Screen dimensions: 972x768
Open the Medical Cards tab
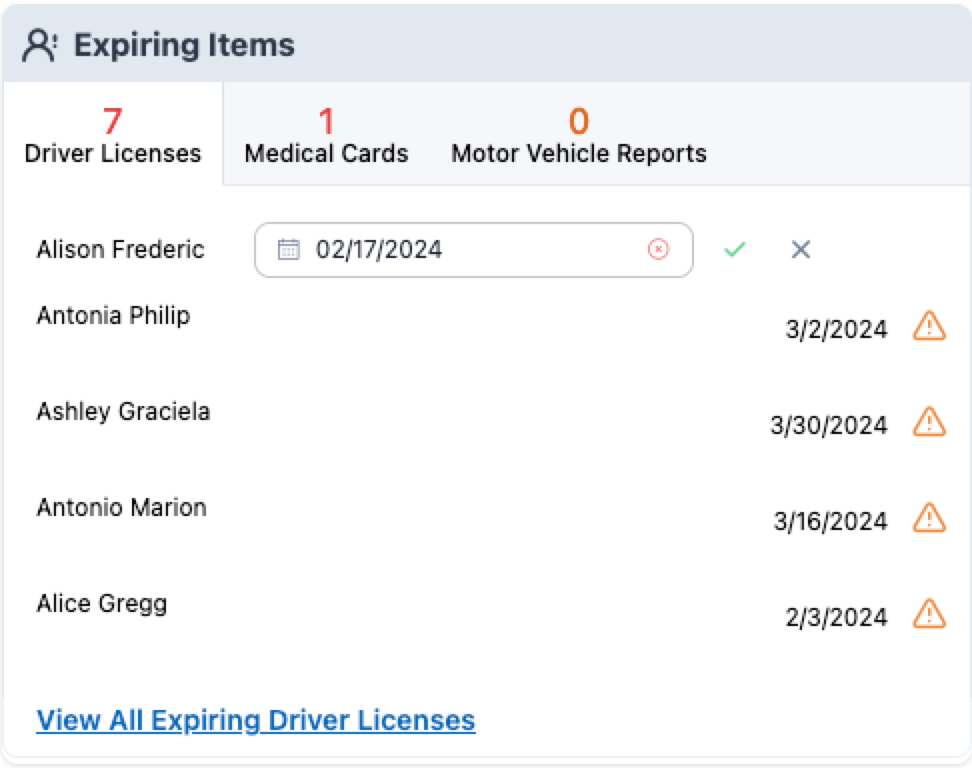pyautogui.click(x=326, y=136)
